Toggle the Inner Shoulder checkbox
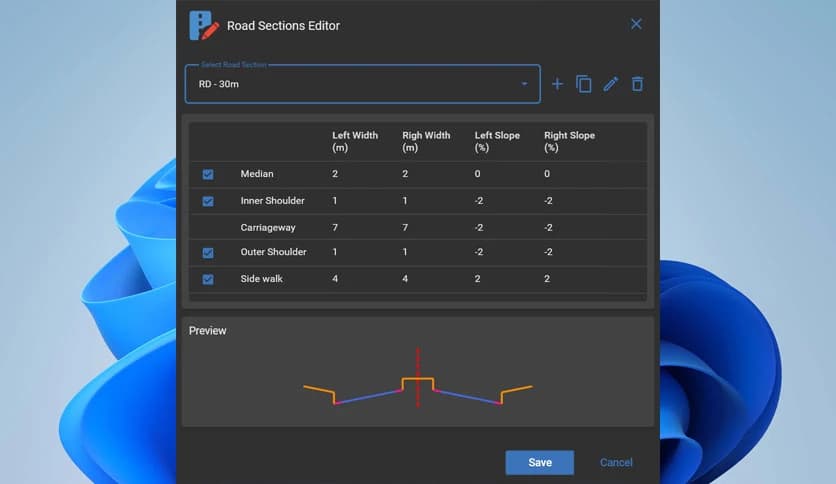 pos(208,201)
